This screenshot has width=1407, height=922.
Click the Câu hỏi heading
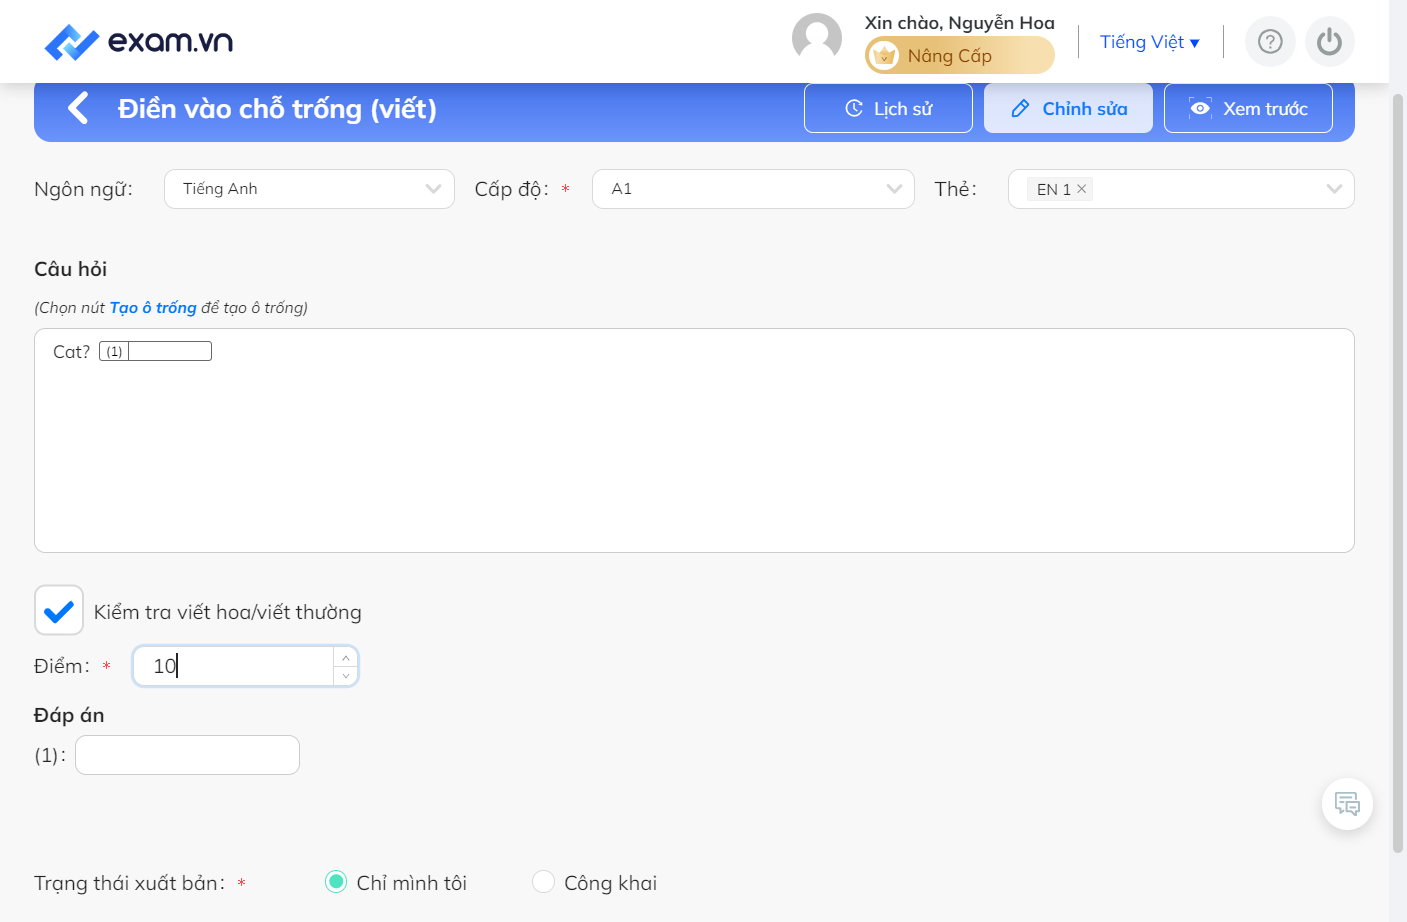point(70,269)
